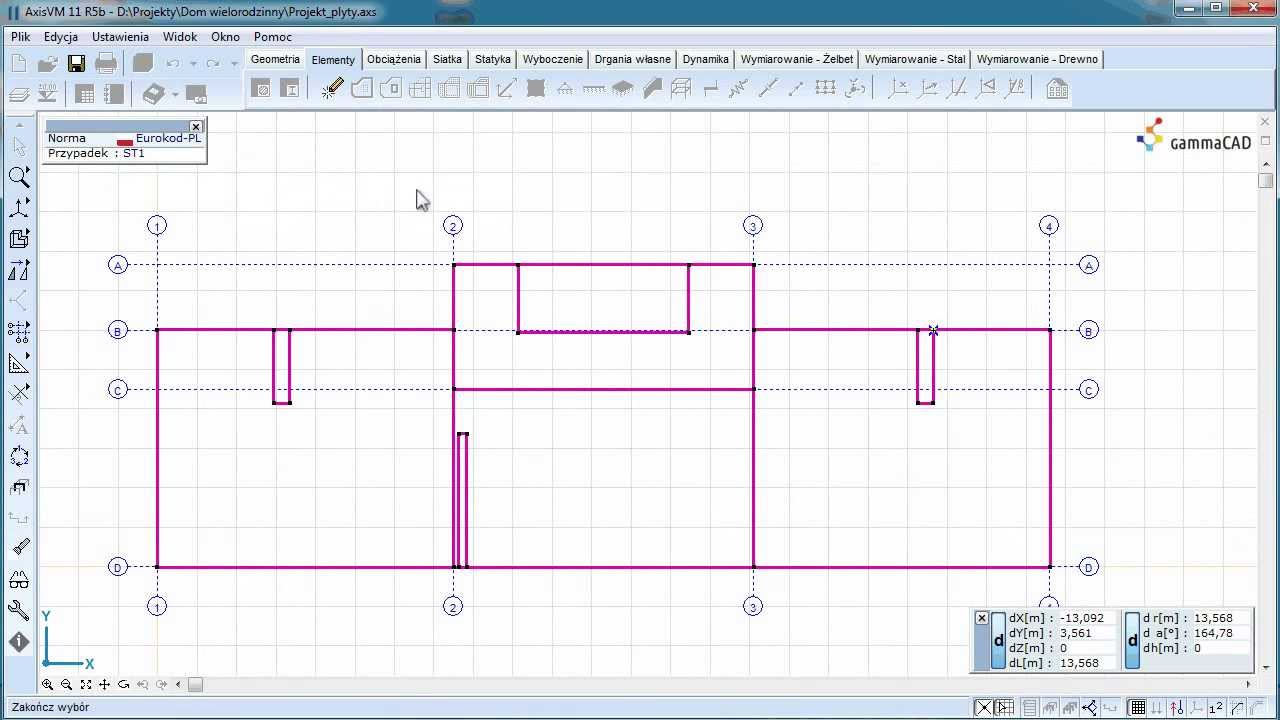Open the Widok menu
1280x720 pixels.
[180, 37]
